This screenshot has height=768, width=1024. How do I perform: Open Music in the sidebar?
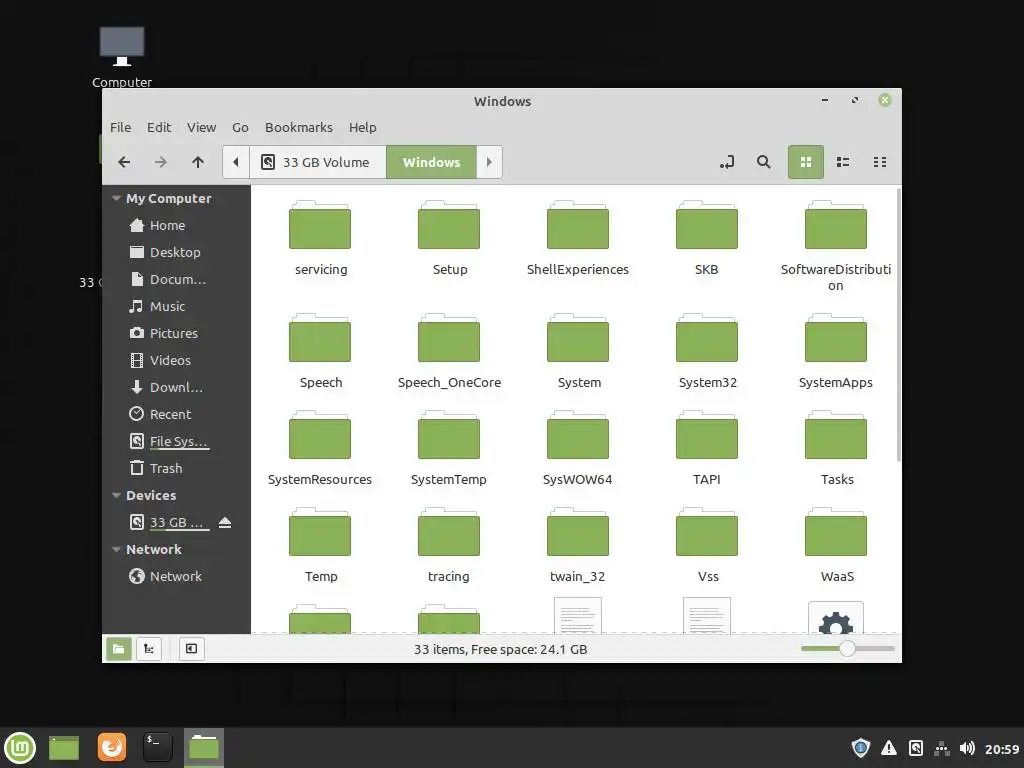(176, 306)
